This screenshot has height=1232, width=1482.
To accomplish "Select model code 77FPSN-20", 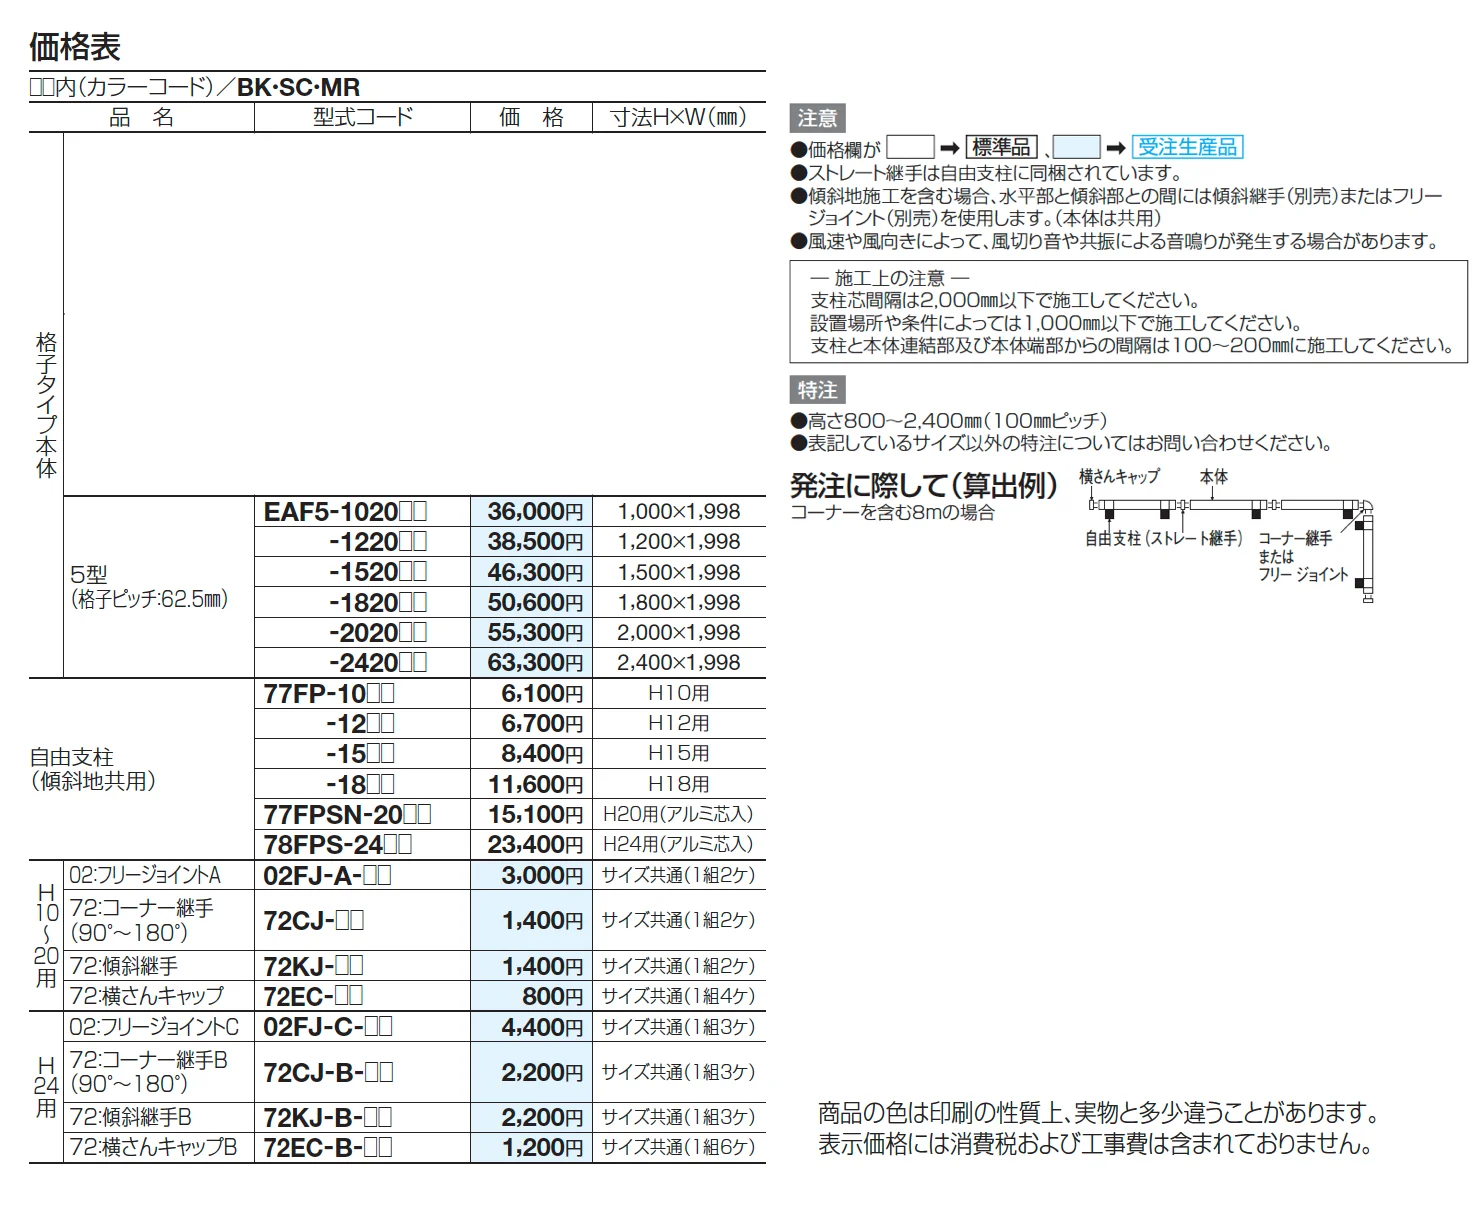I will coord(347,815).
